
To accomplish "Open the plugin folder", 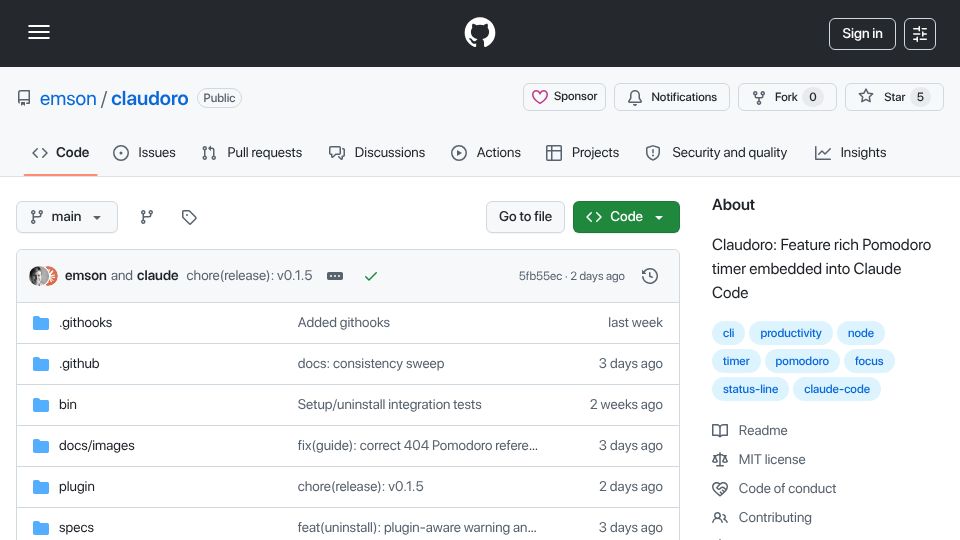I will tap(77, 487).
